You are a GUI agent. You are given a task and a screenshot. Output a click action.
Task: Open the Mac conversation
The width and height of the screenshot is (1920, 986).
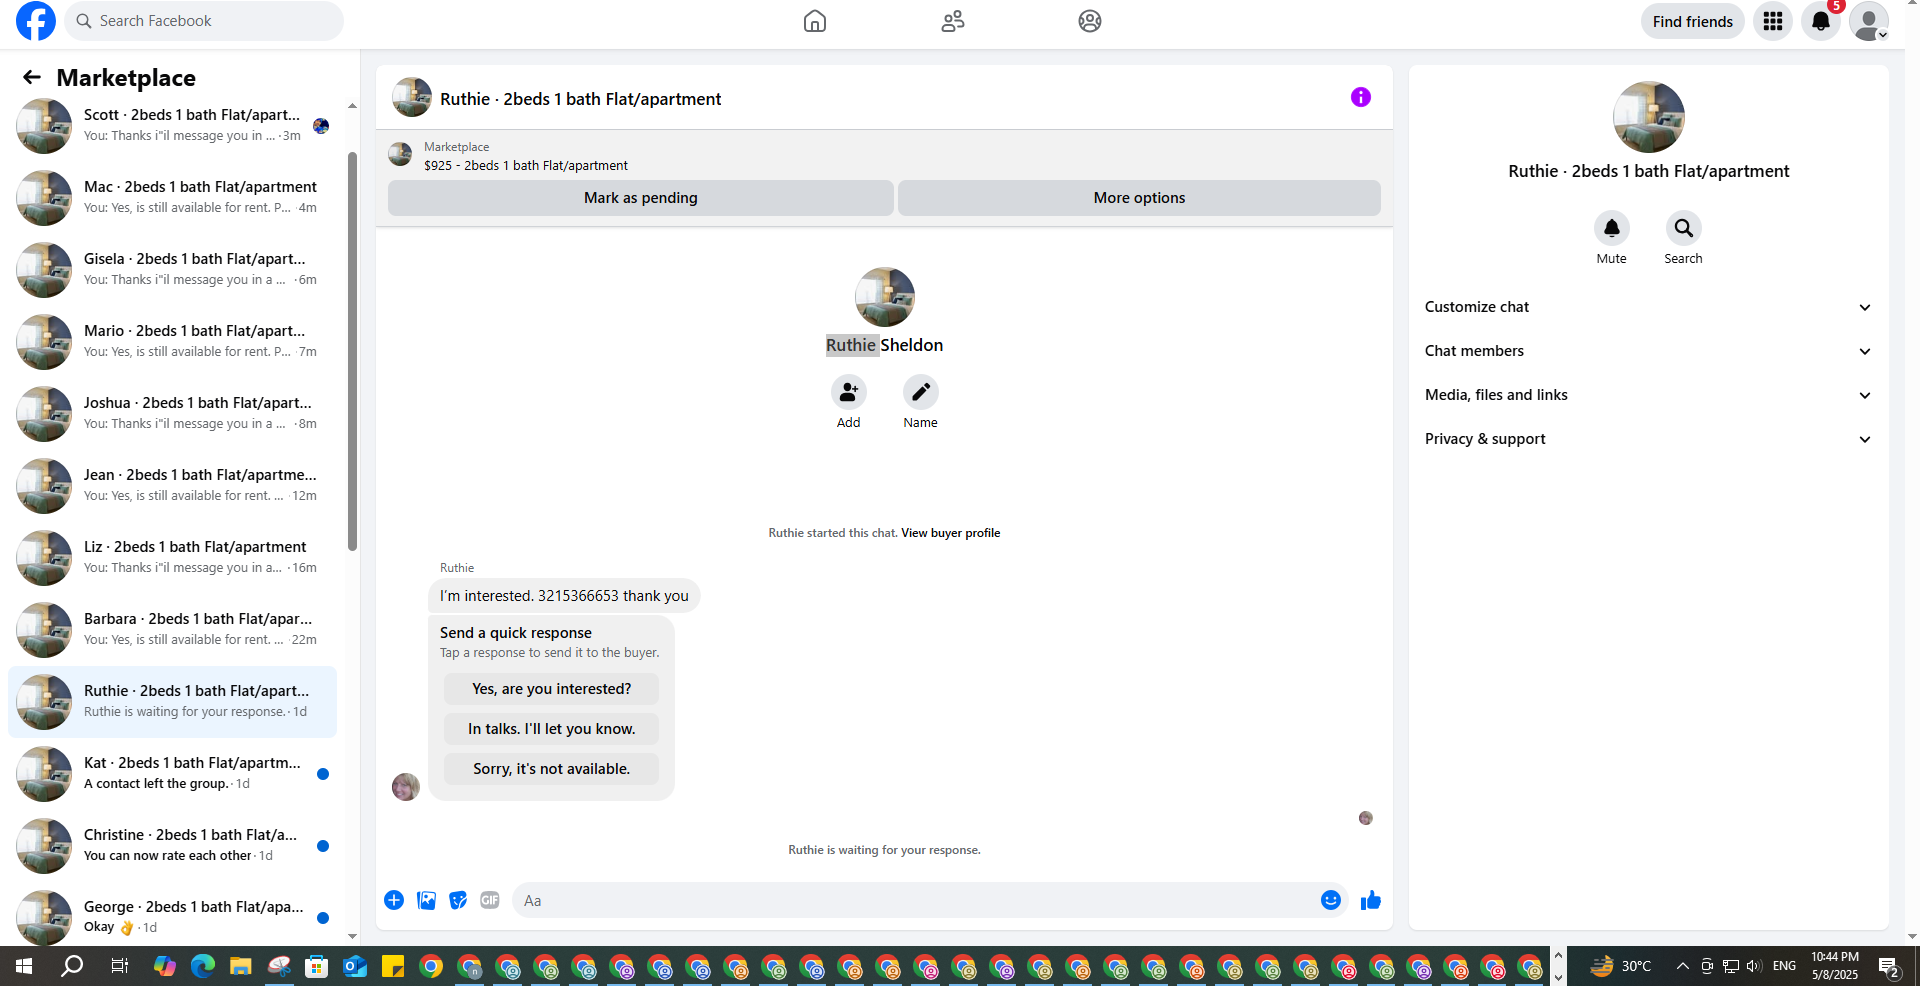[172, 198]
